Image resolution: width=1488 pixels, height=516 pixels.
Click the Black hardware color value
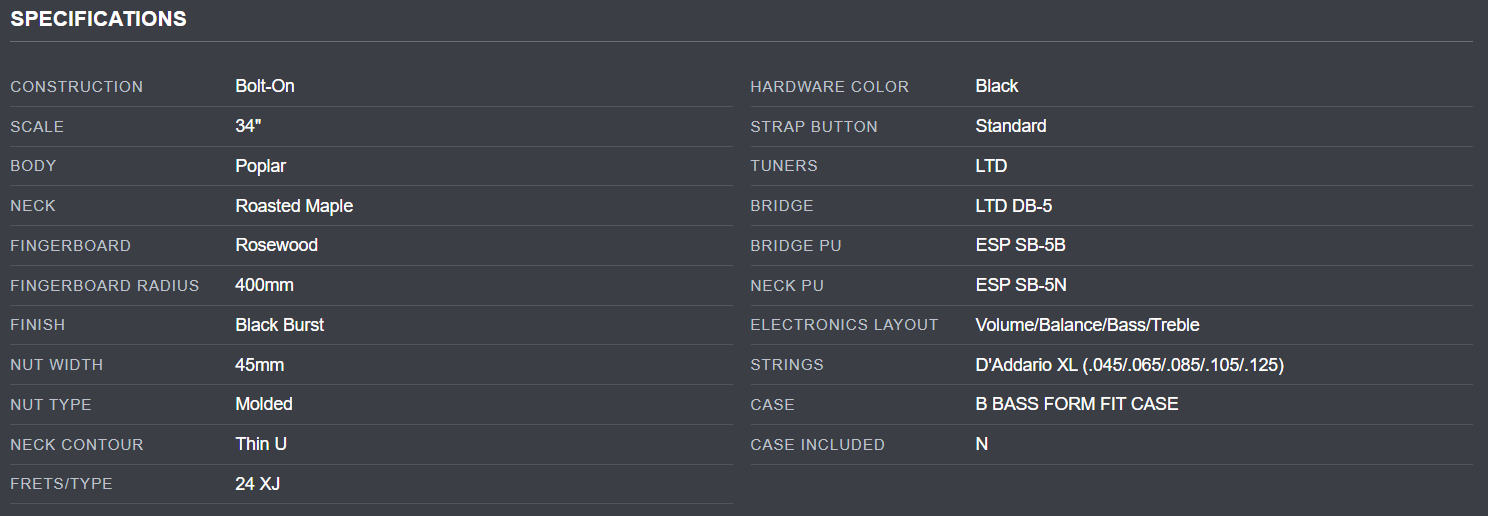(997, 86)
